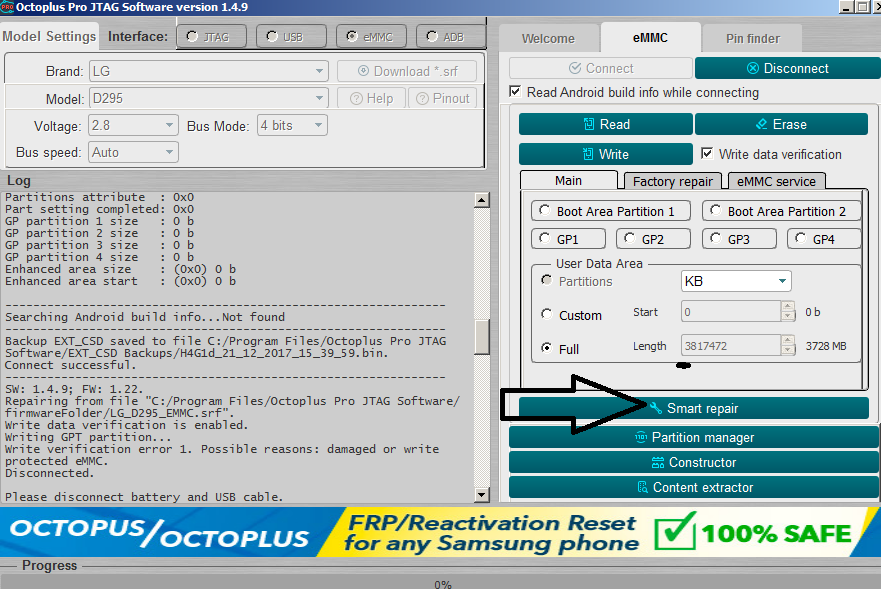Click the Read chip icon

click(x=589, y=124)
